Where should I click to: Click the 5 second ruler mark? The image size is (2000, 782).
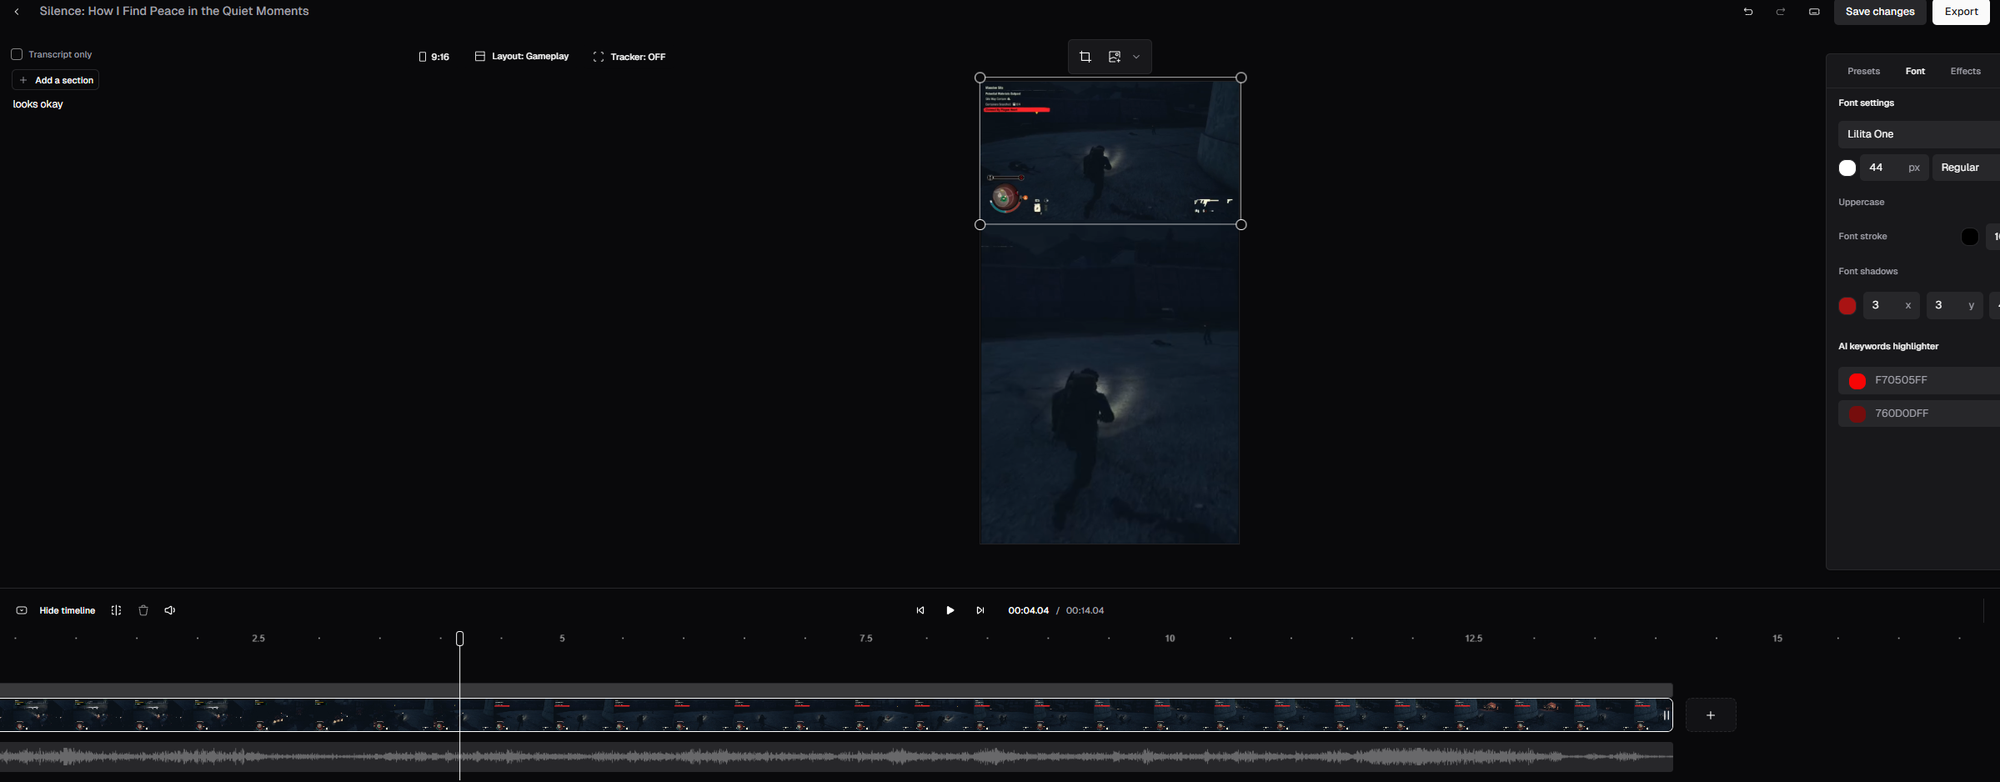tap(562, 638)
